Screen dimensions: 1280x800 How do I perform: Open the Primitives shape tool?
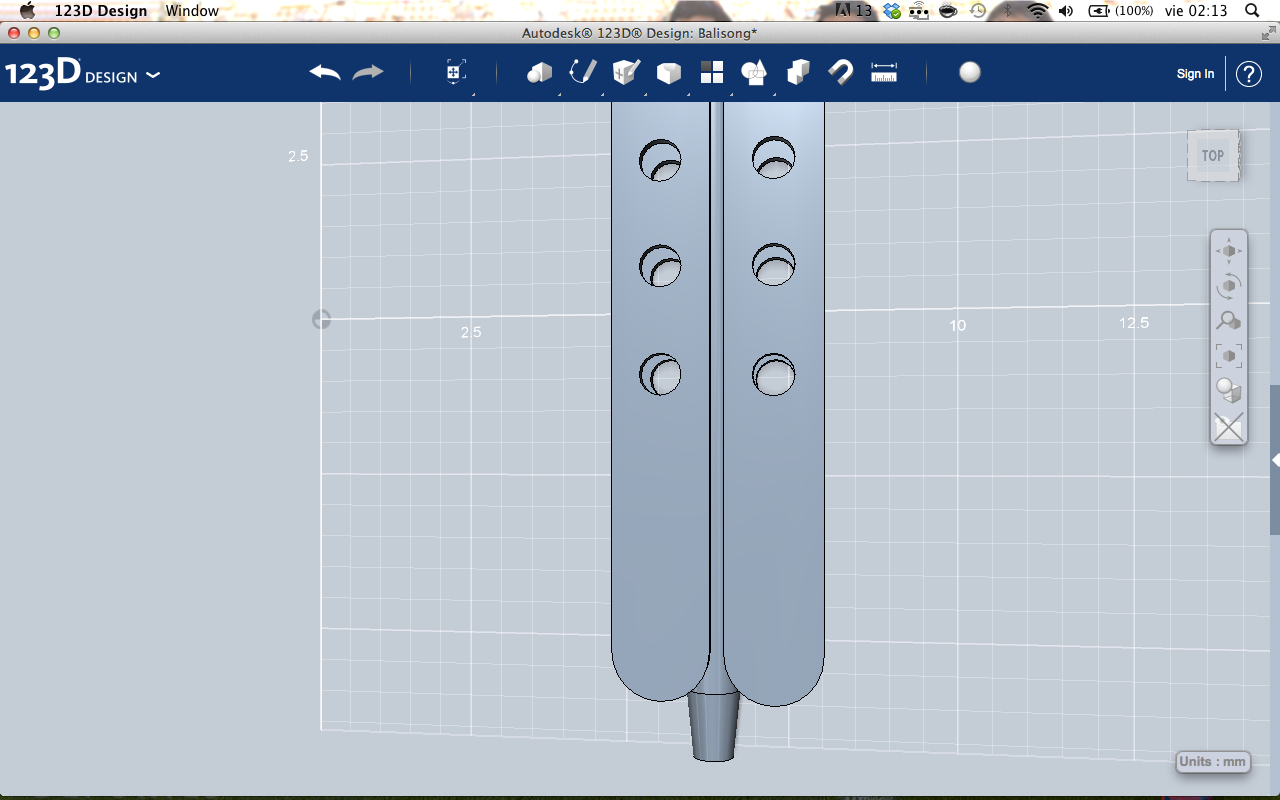538,72
